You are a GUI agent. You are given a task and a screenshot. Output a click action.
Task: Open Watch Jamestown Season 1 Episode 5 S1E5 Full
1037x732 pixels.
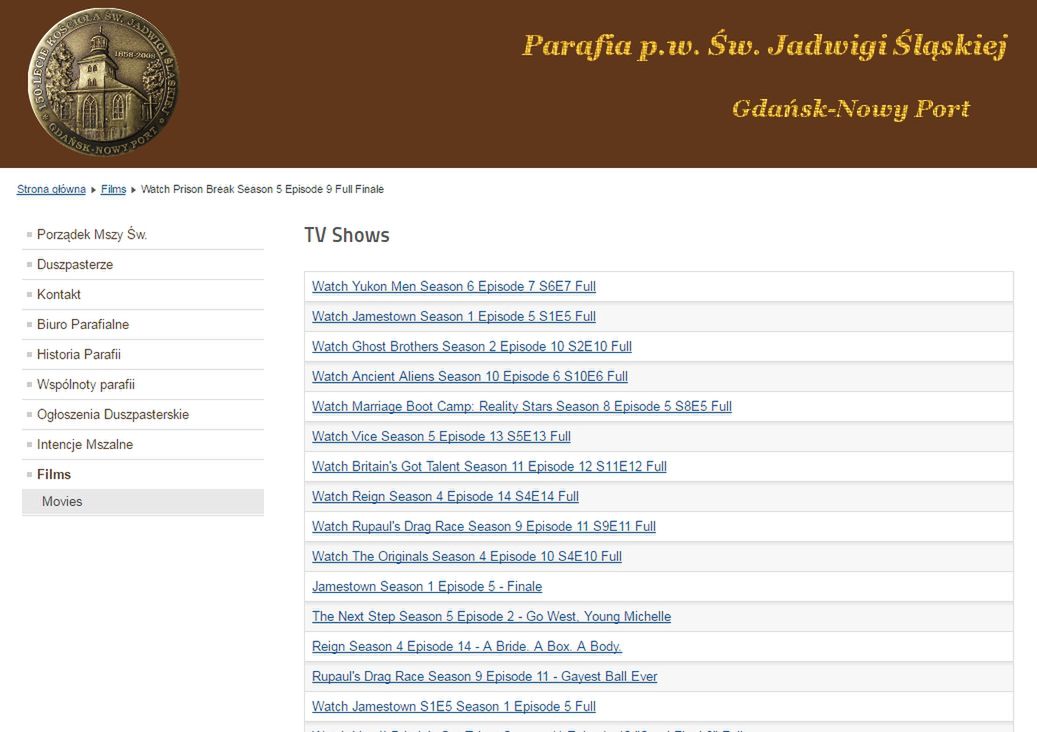coord(454,316)
